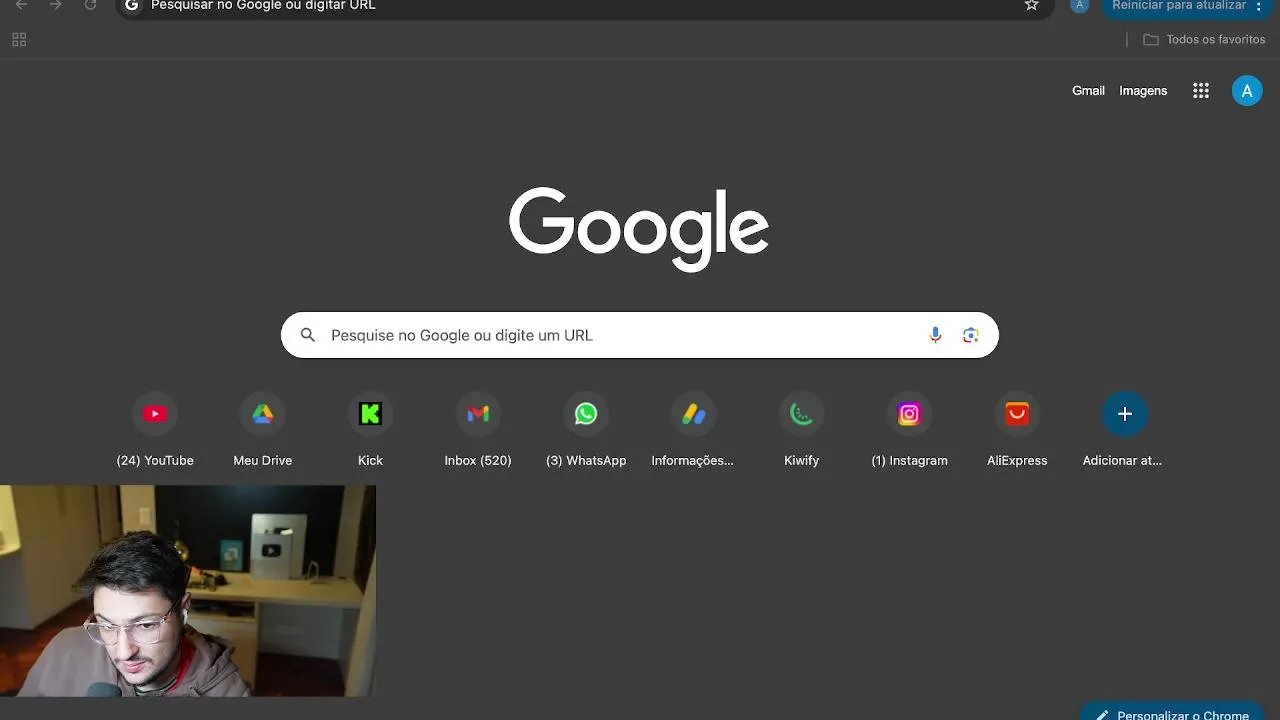Open Chrome profile avatar in toolbar
Viewport: 1280px width, 720px height.
click(x=1079, y=5)
